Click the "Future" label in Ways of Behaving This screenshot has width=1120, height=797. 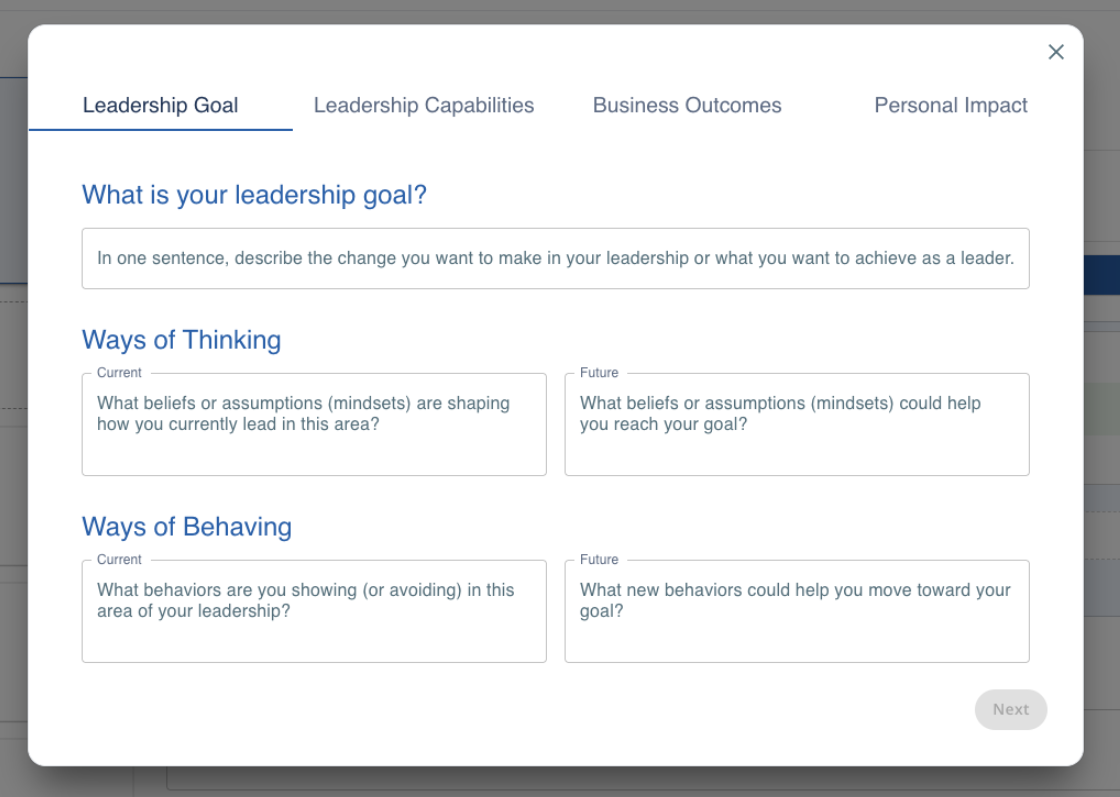pos(599,560)
